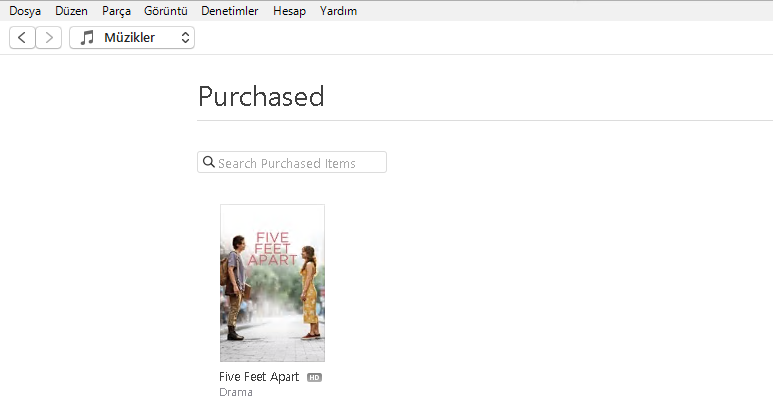
Task: Open the Yardım menu
Action: (338, 11)
